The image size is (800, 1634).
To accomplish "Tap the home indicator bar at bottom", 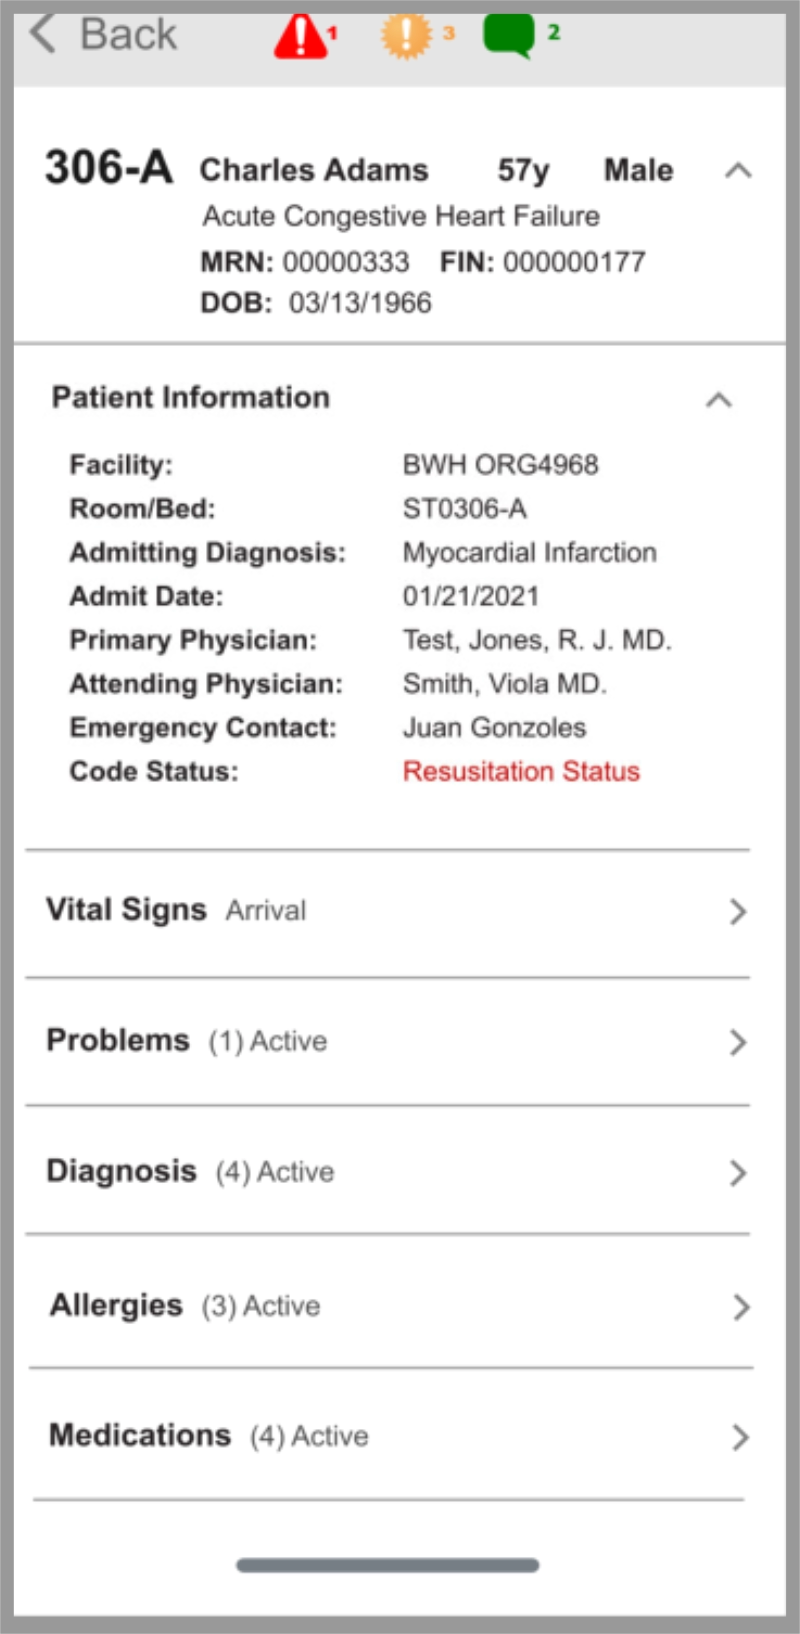I will pyautogui.click(x=388, y=1565).
